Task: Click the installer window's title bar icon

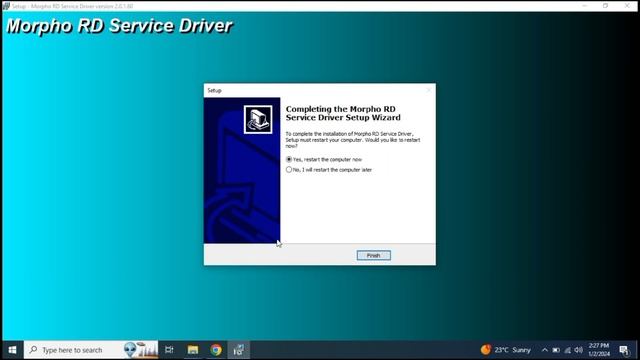Action: pos(6,6)
